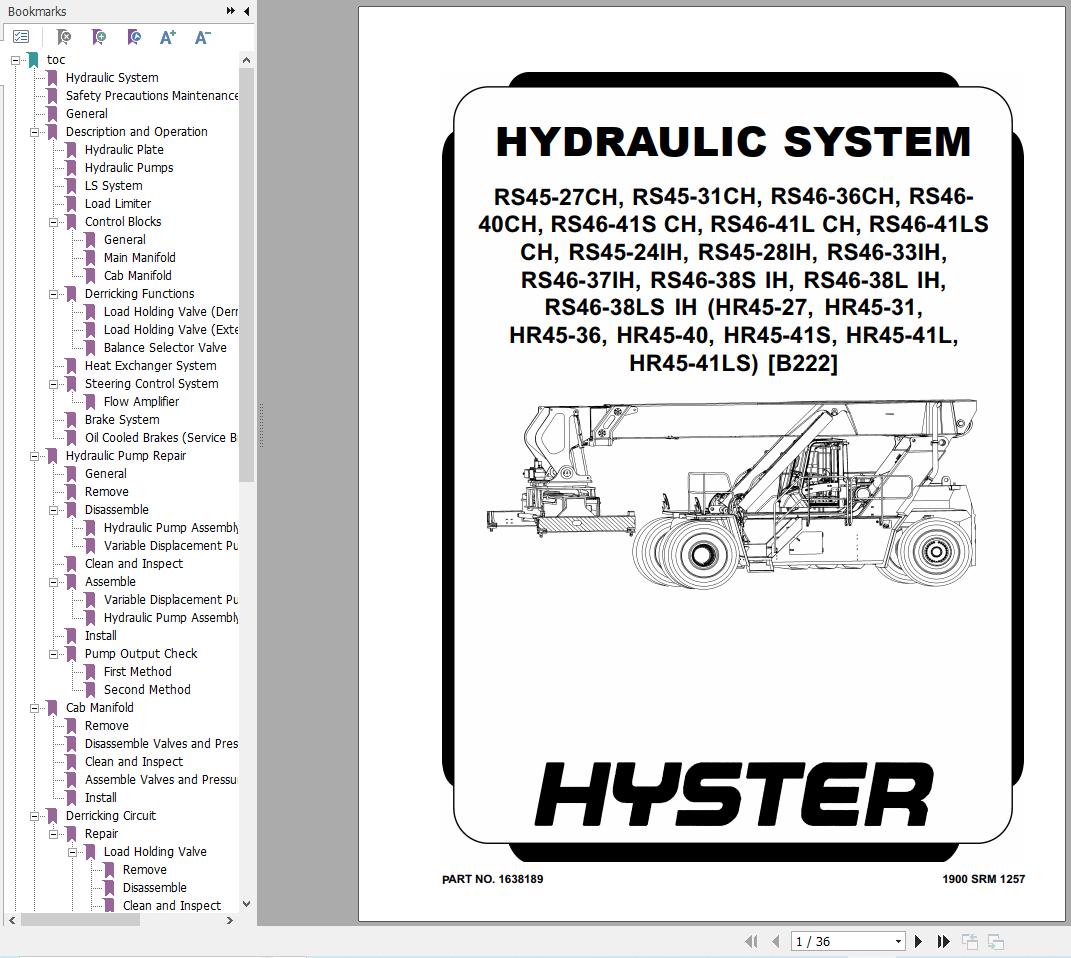This screenshot has width=1071, height=958.
Task: Collapse the Hydraulic Pump Repair section
Action: point(35,456)
